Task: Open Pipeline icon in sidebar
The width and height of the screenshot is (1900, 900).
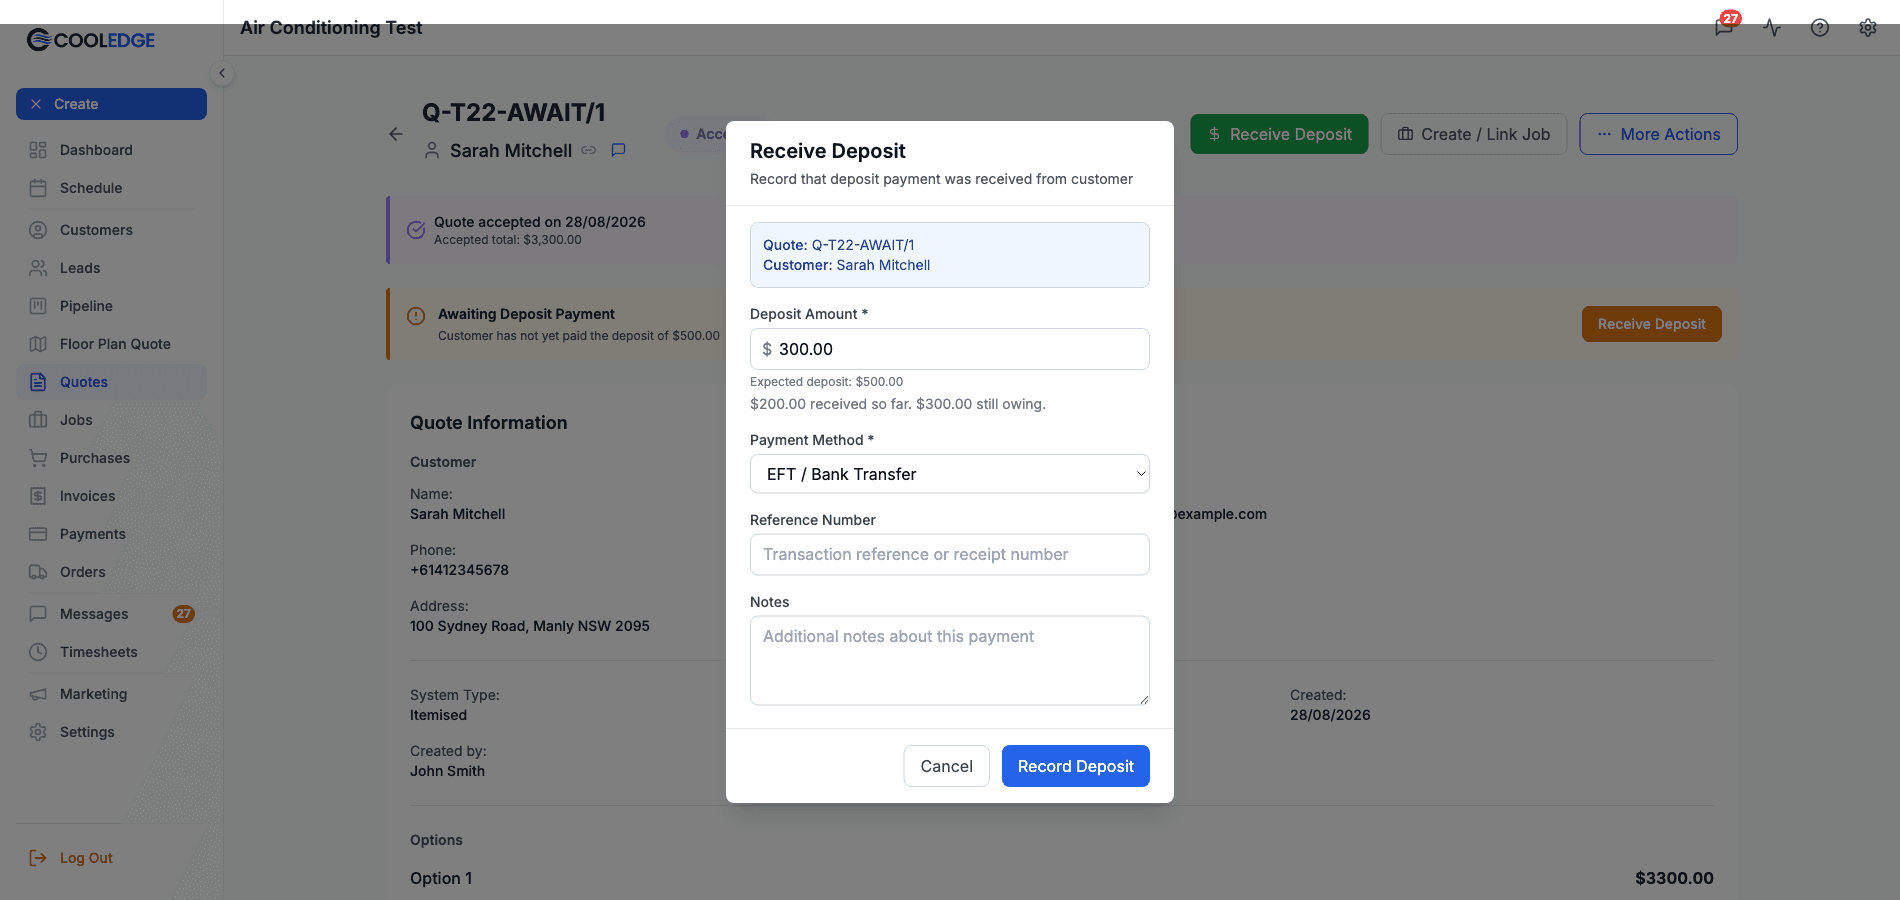Action: tap(38, 306)
